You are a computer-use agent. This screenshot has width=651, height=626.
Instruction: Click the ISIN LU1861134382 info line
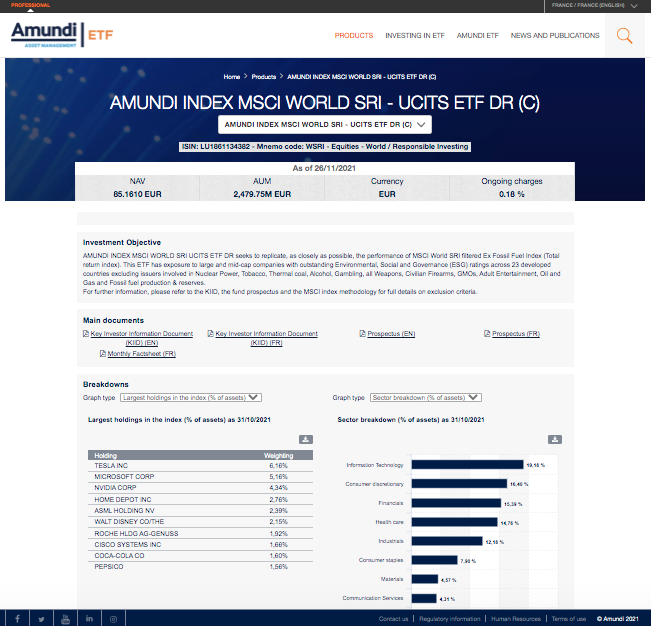pos(325,147)
